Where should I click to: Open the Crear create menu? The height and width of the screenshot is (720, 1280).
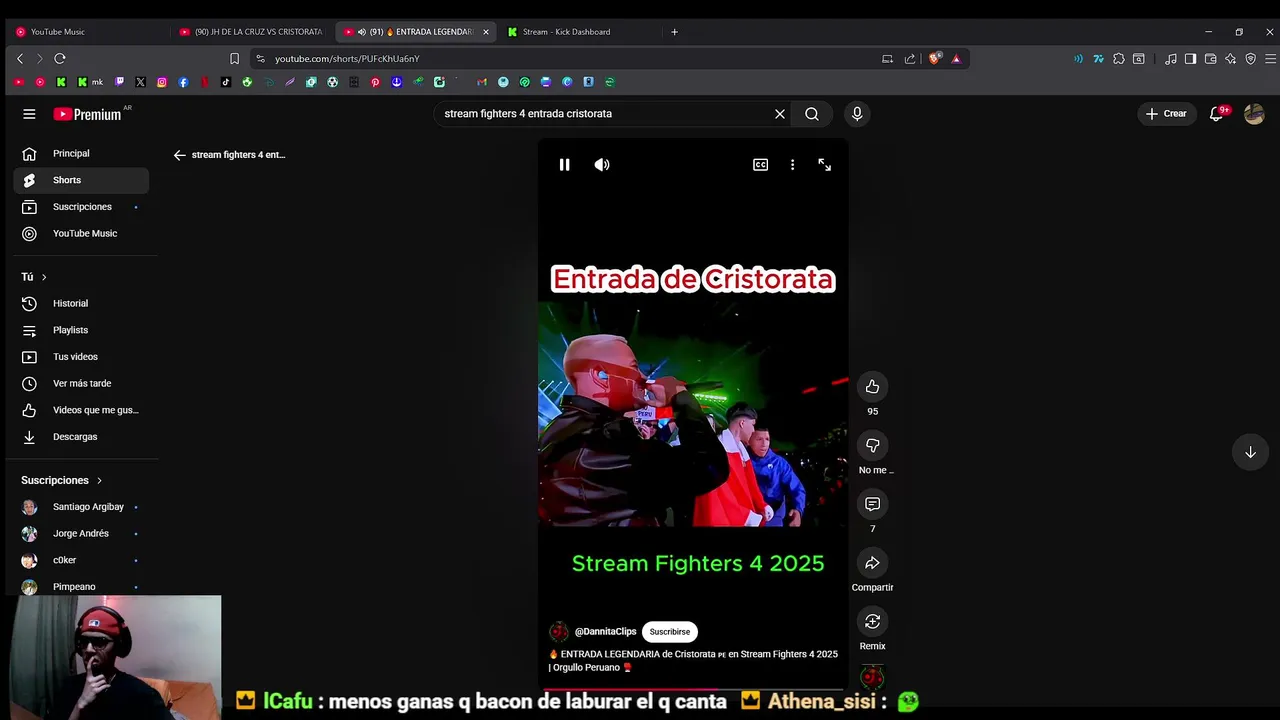[1166, 114]
